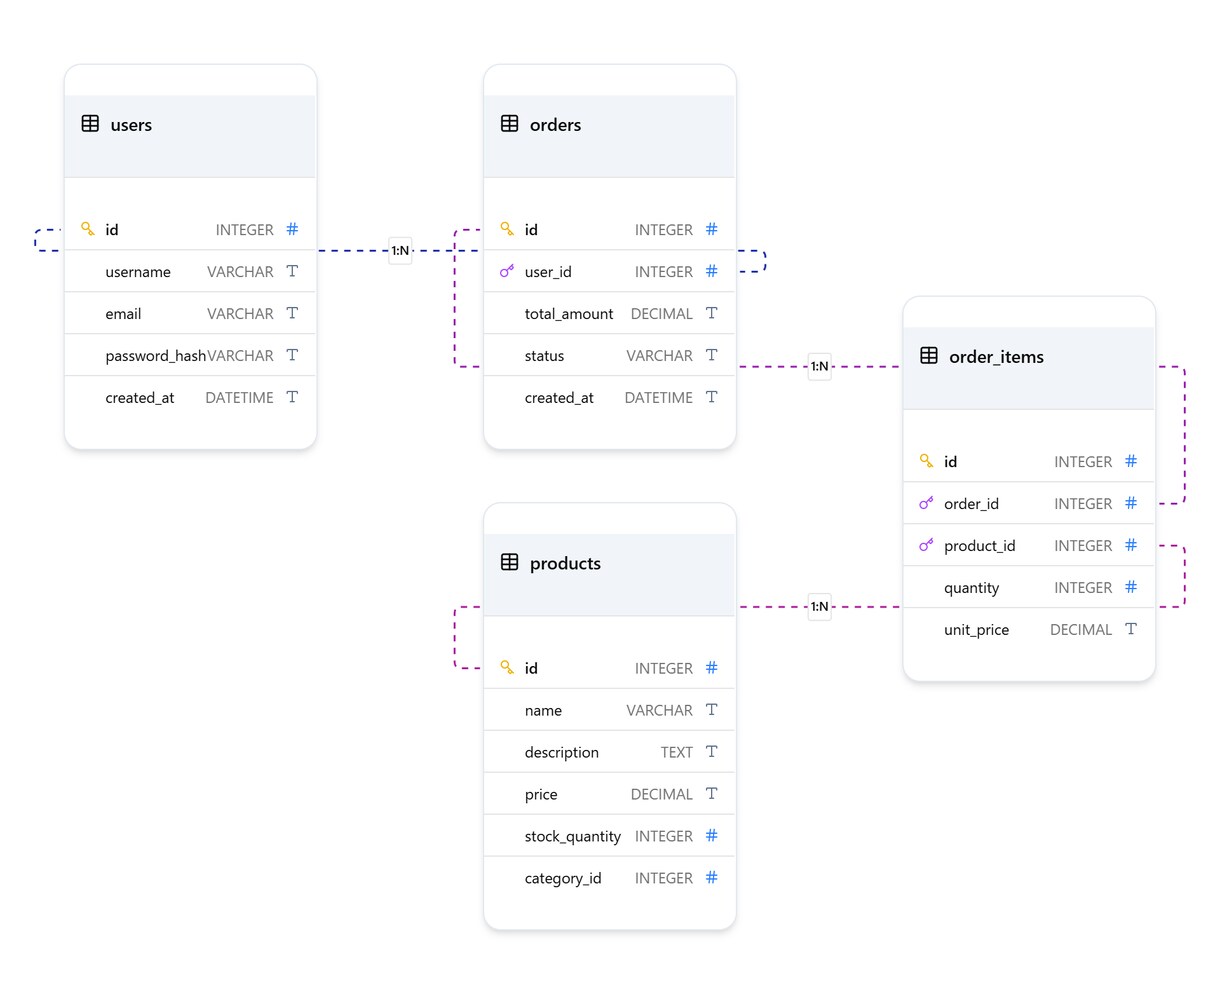Click the type icon on unit_price row
Viewport: 1220px width, 994px height.
click(x=1131, y=629)
